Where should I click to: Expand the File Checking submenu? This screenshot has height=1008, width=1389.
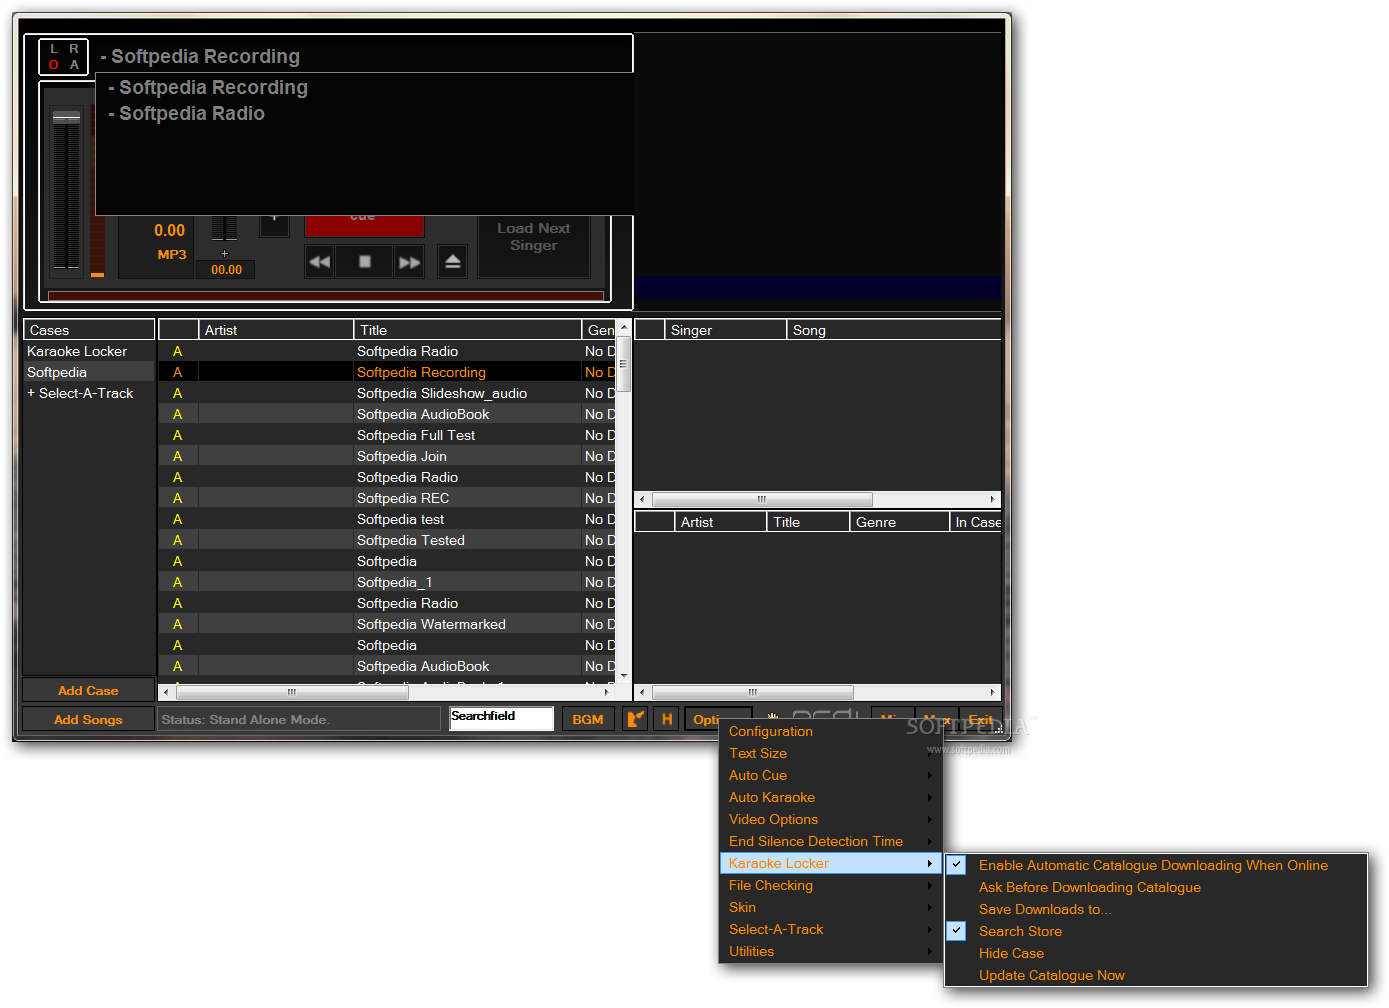(830, 885)
